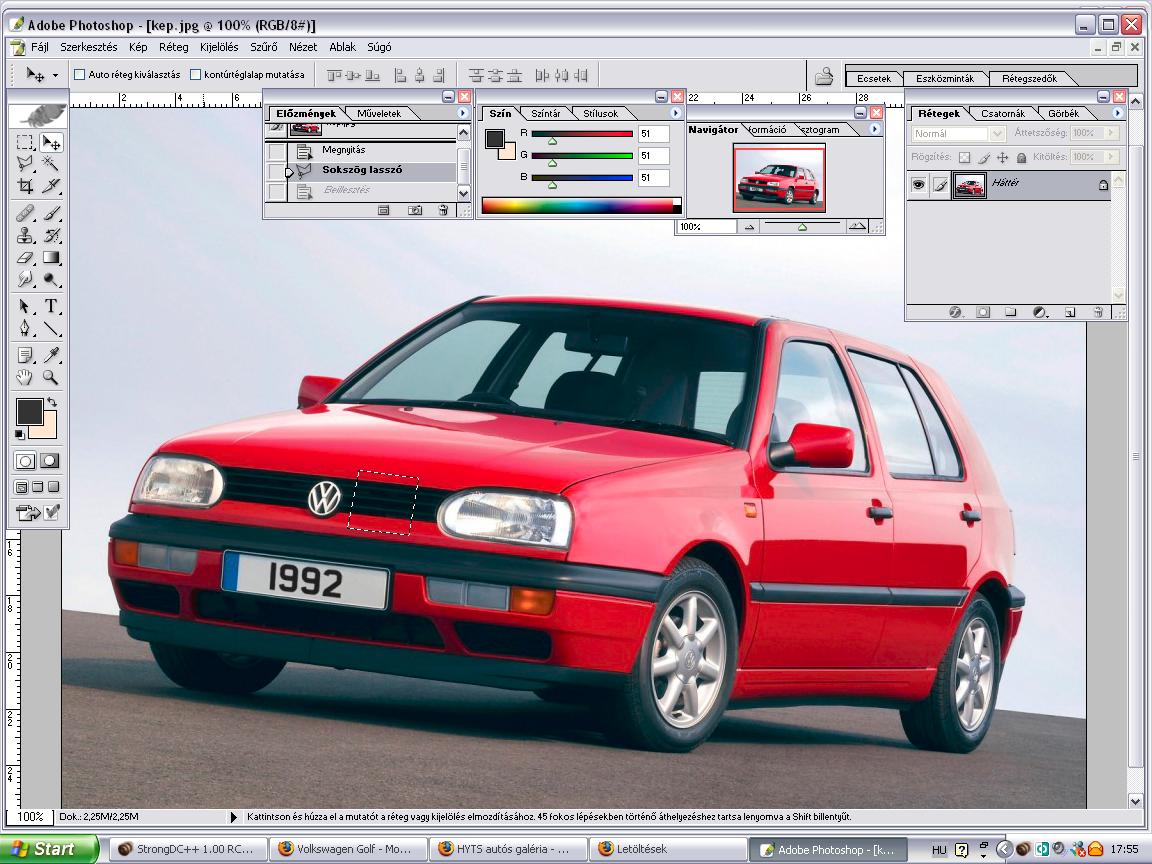This screenshot has width=1152, height=864.
Task: Pick the Eyedropper tool
Action: pyautogui.click(x=51, y=355)
